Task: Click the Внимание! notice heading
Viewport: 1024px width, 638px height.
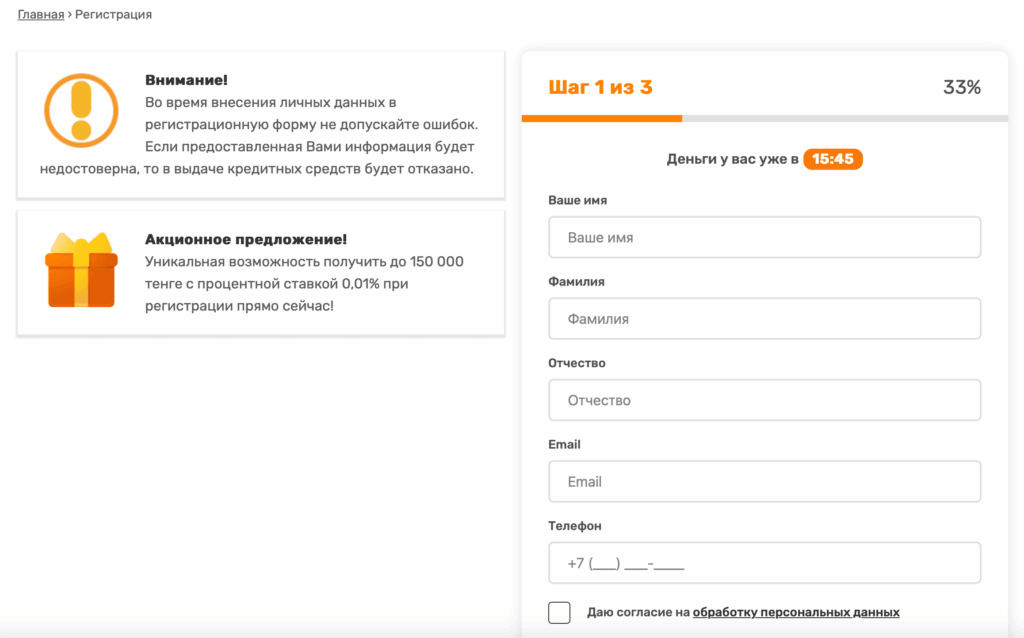Action: tap(186, 80)
